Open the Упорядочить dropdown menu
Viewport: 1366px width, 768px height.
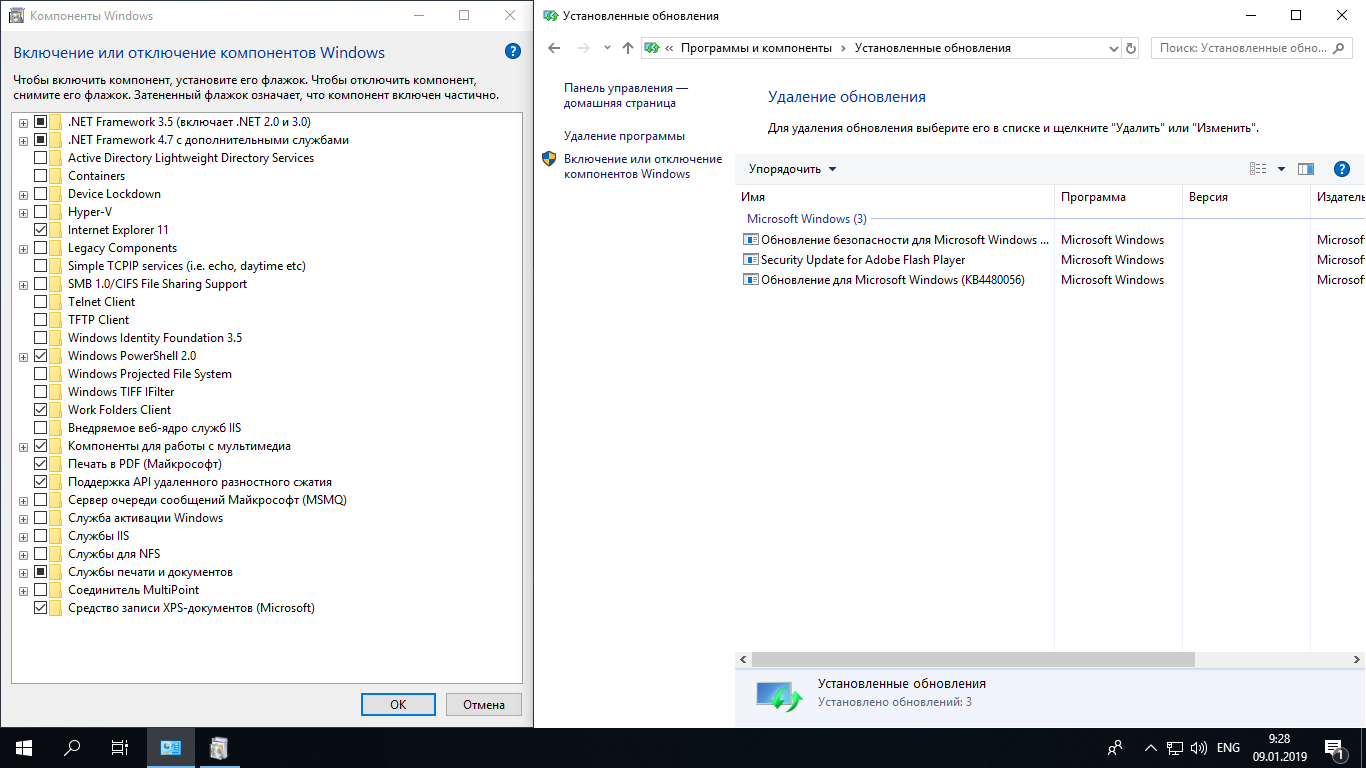pyautogui.click(x=792, y=169)
